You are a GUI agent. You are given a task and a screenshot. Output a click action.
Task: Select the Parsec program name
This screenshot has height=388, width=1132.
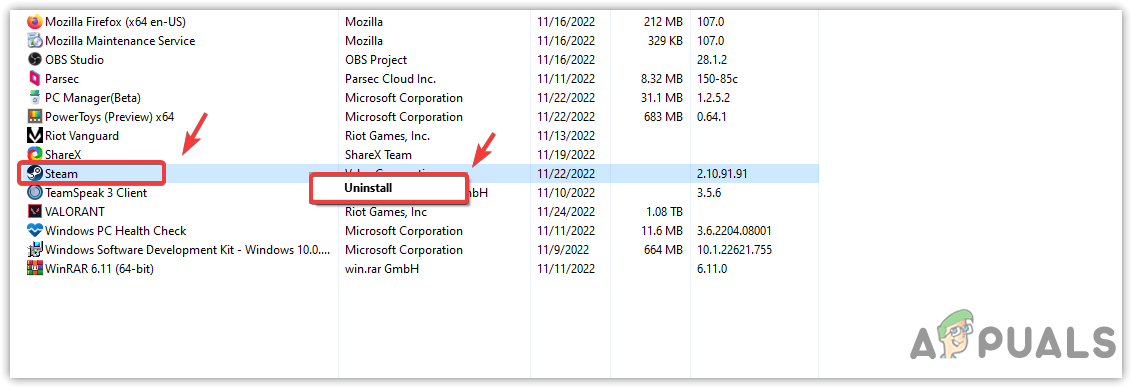(62, 79)
